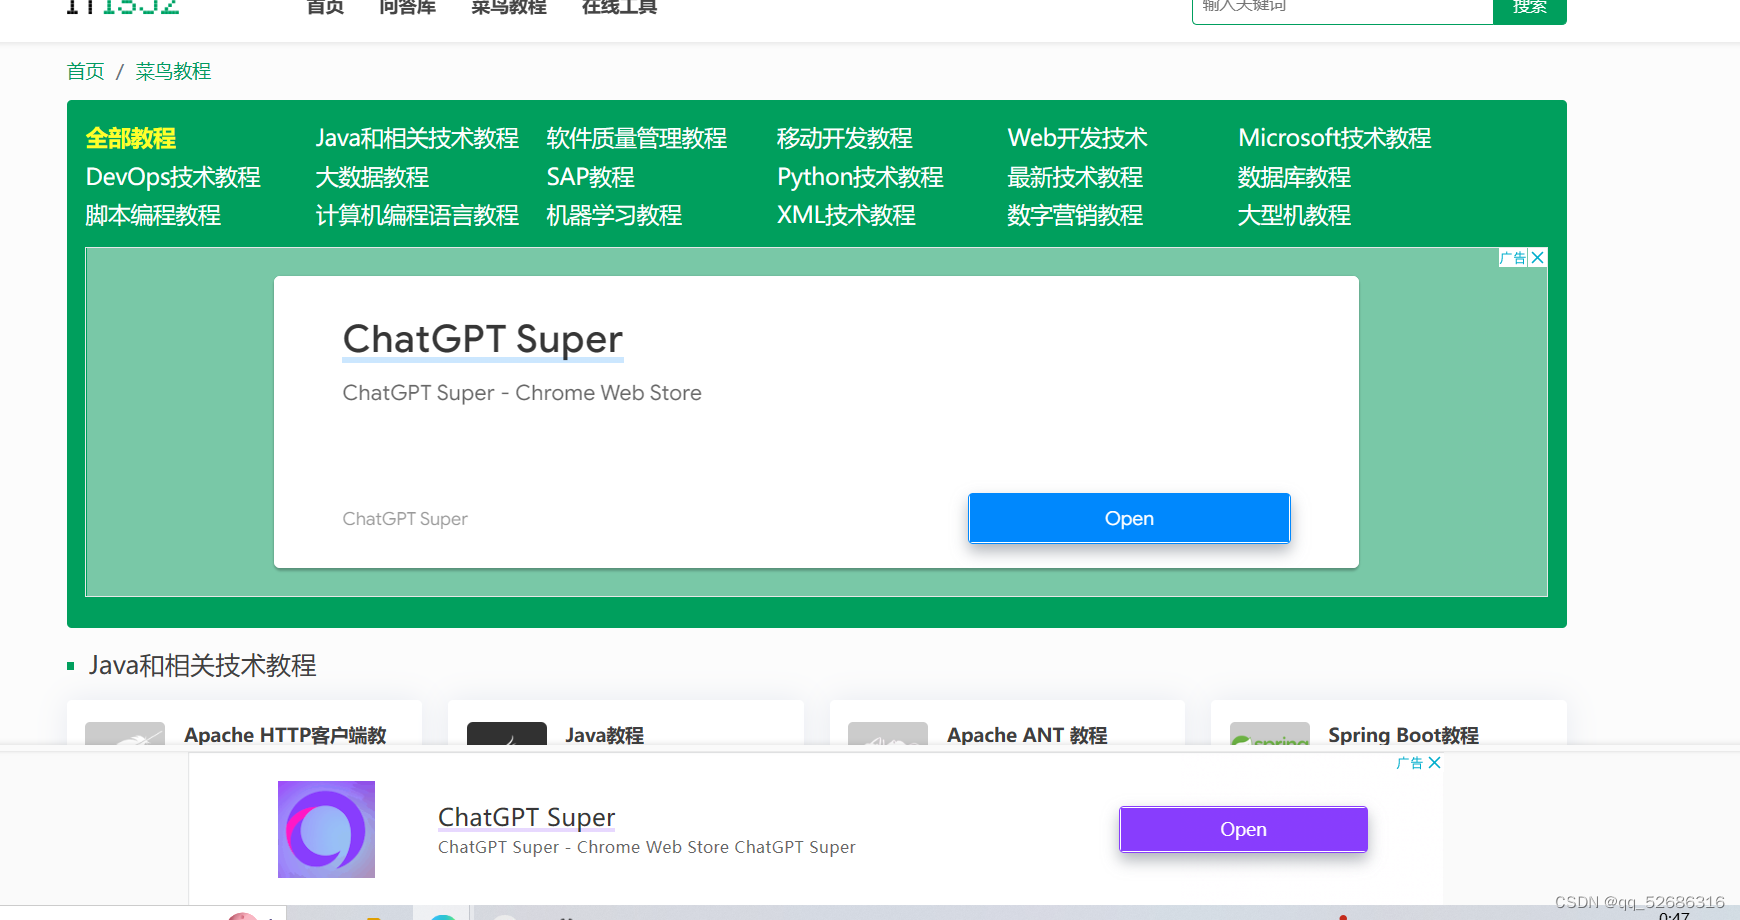Screen dimensions: 1740x920
Task: Open Python技术教程 category
Action: click(860, 177)
